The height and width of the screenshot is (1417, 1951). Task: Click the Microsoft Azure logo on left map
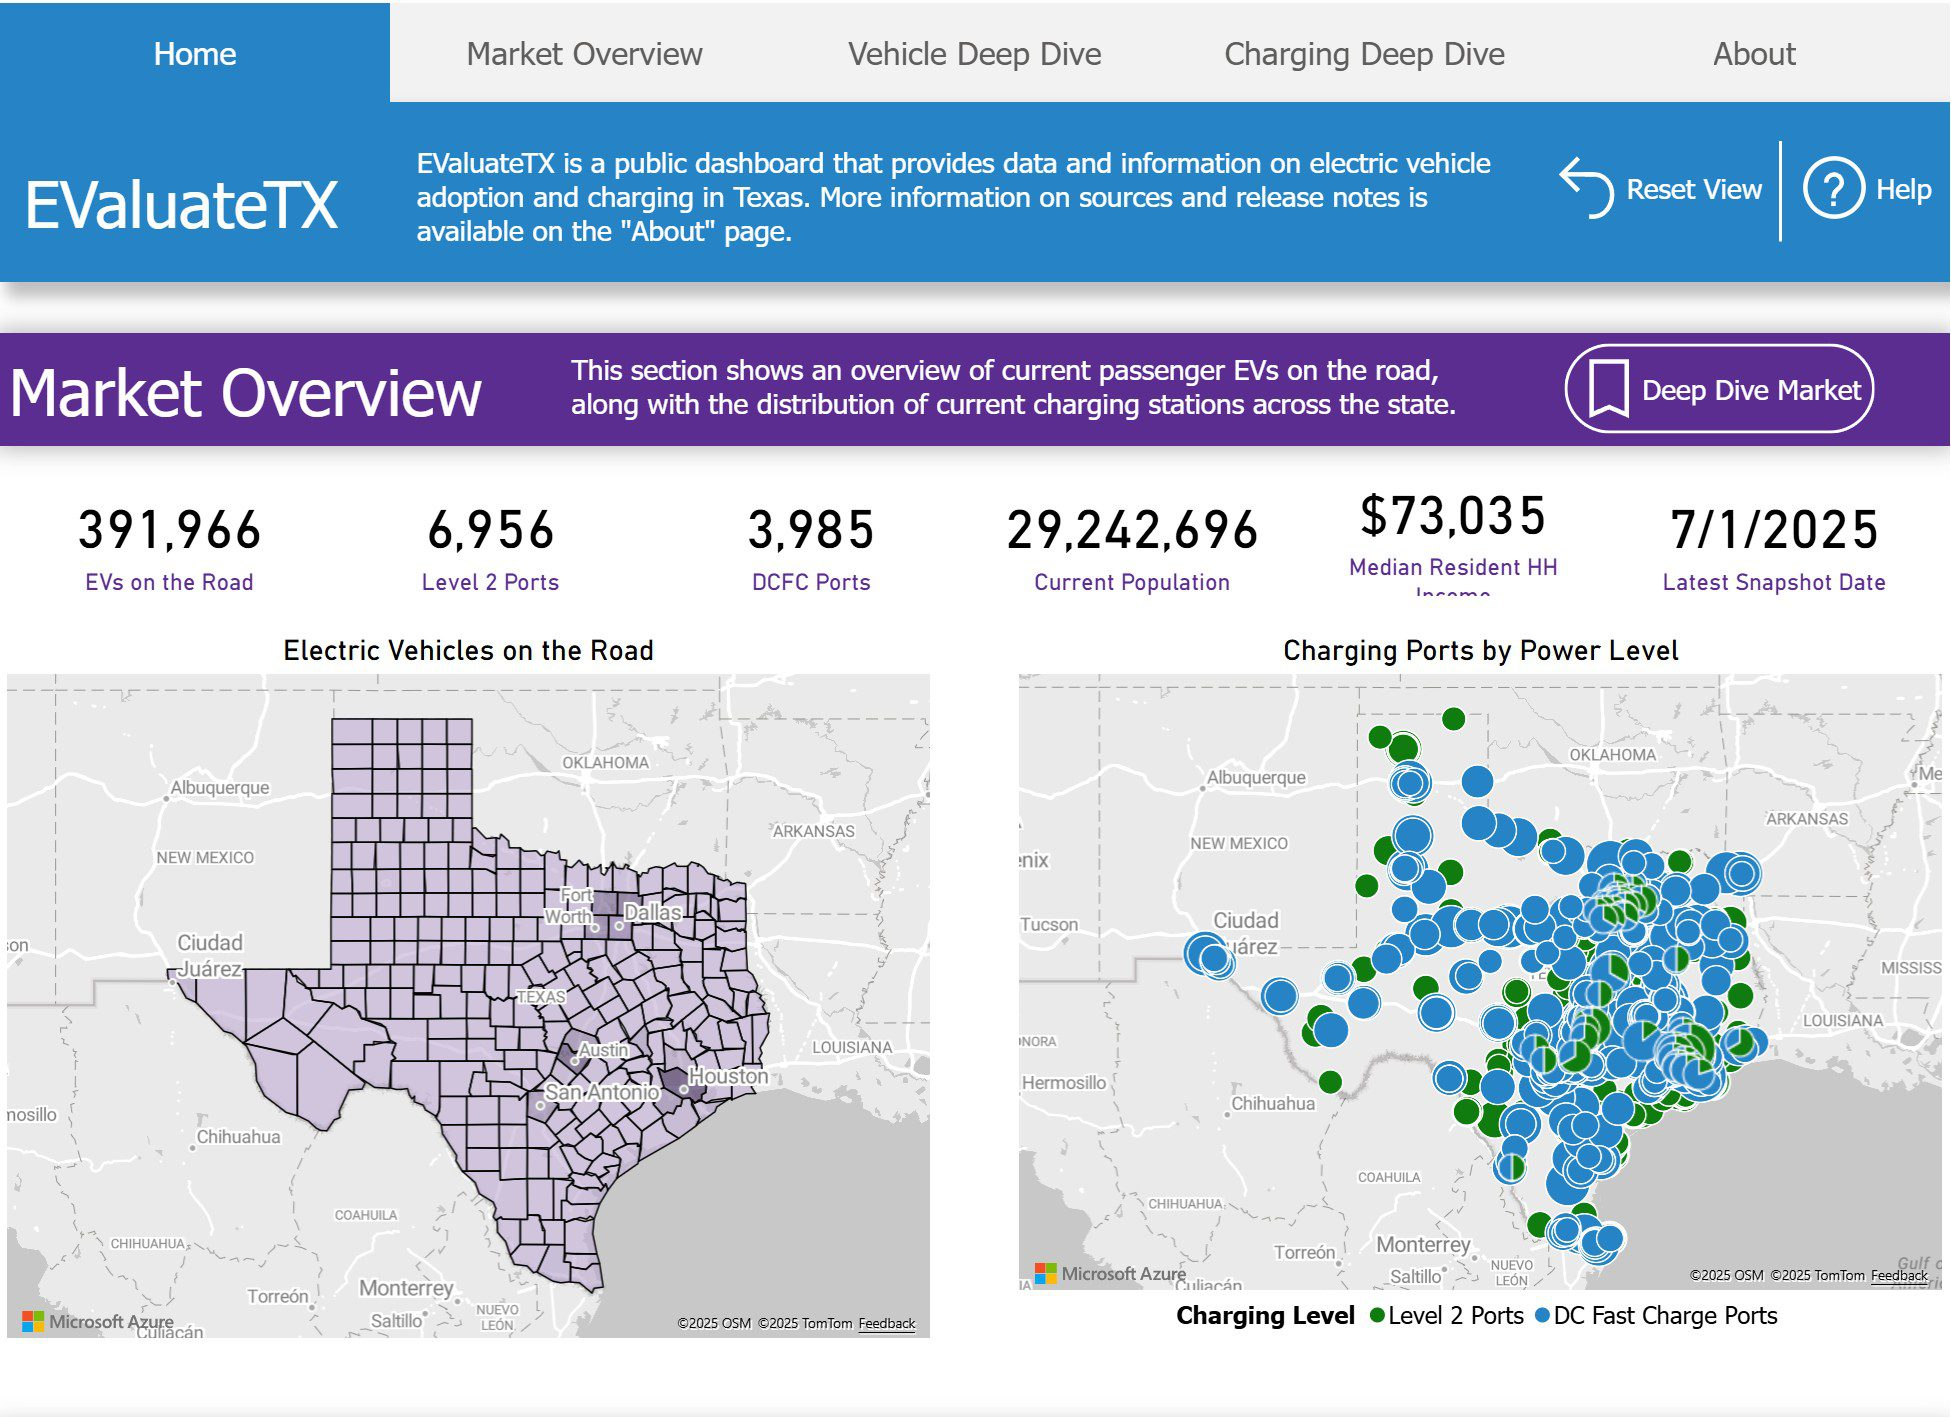point(33,1321)
